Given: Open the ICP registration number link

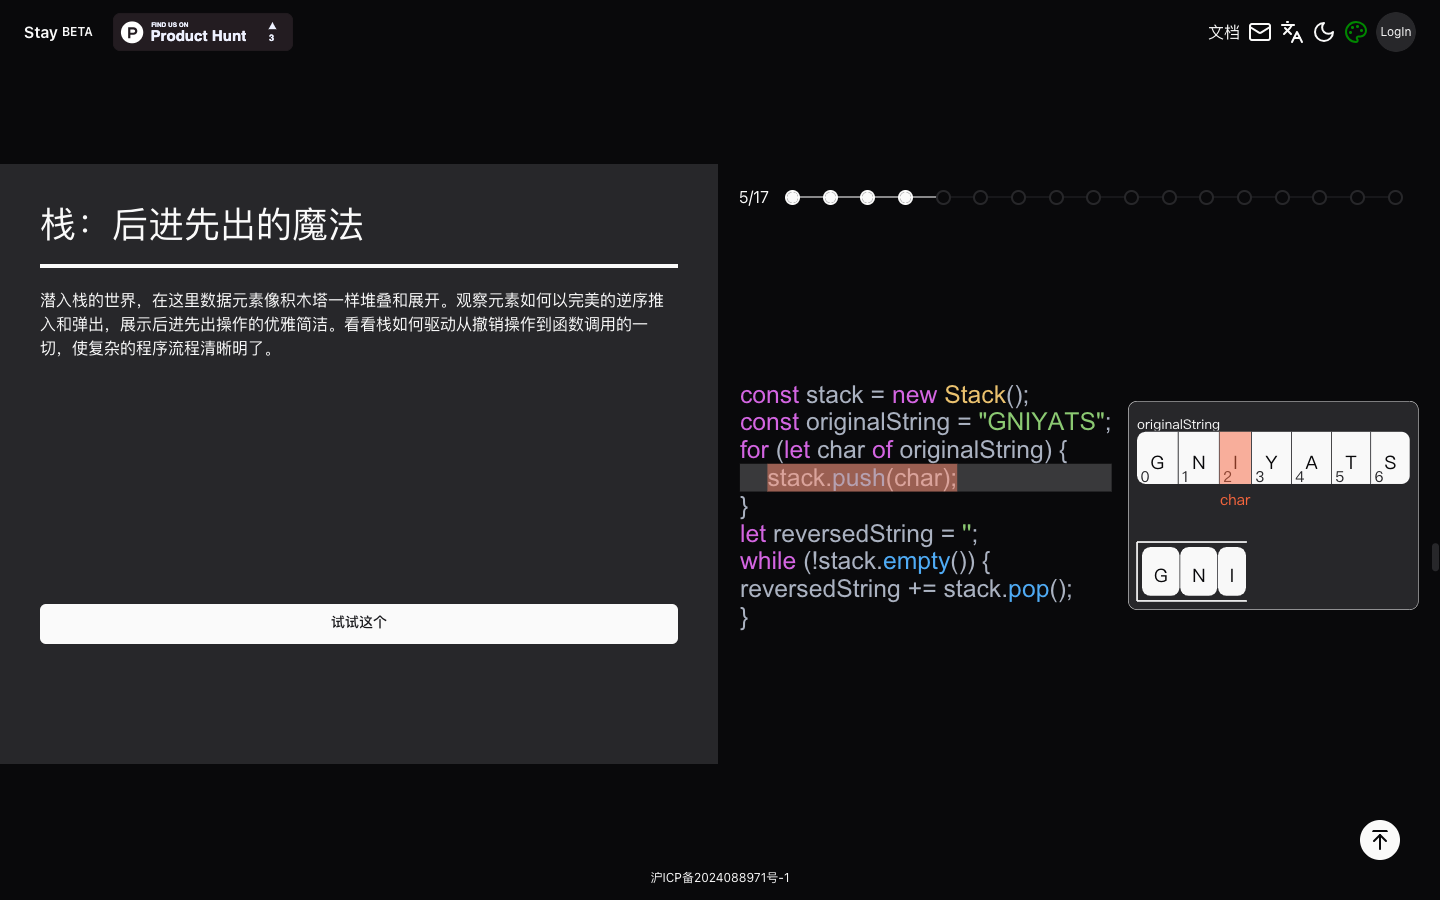Looking at the screenshot, I should (x=720, y=878).
